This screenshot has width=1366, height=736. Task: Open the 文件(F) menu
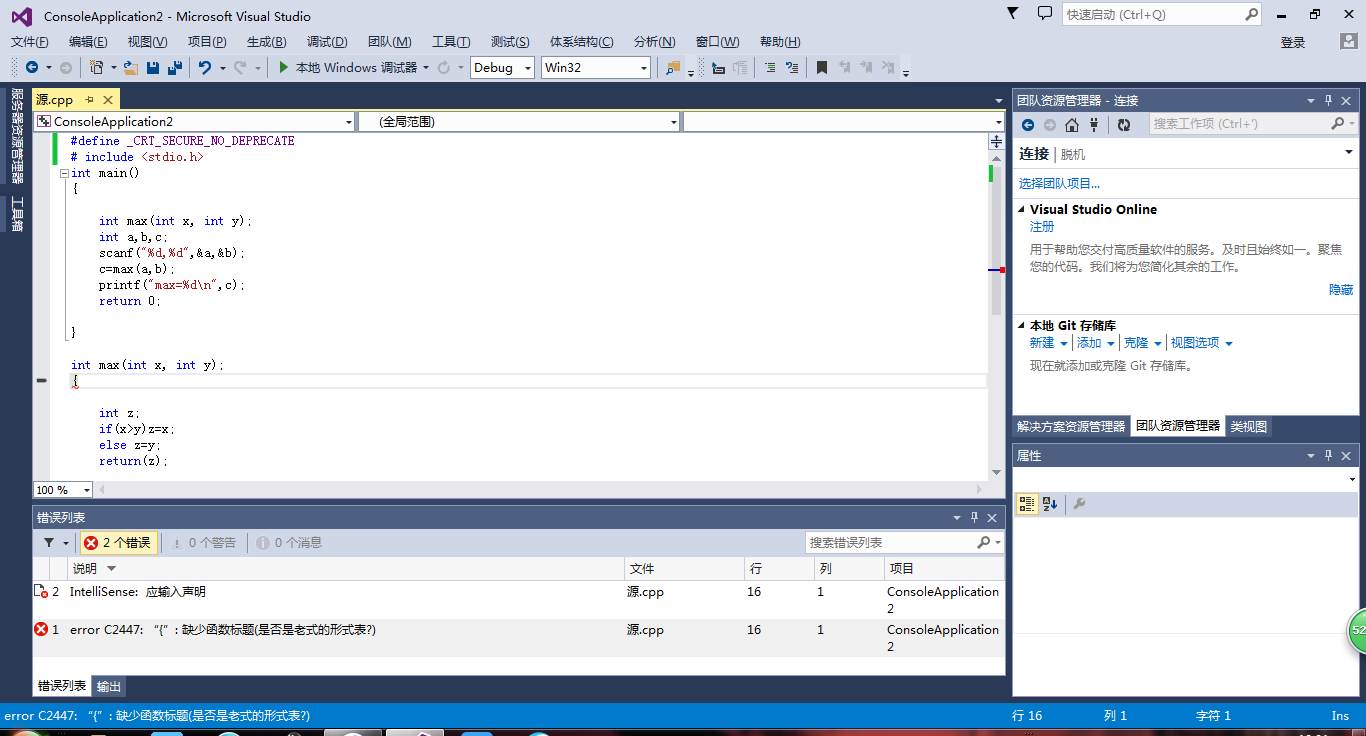[30, 42]
